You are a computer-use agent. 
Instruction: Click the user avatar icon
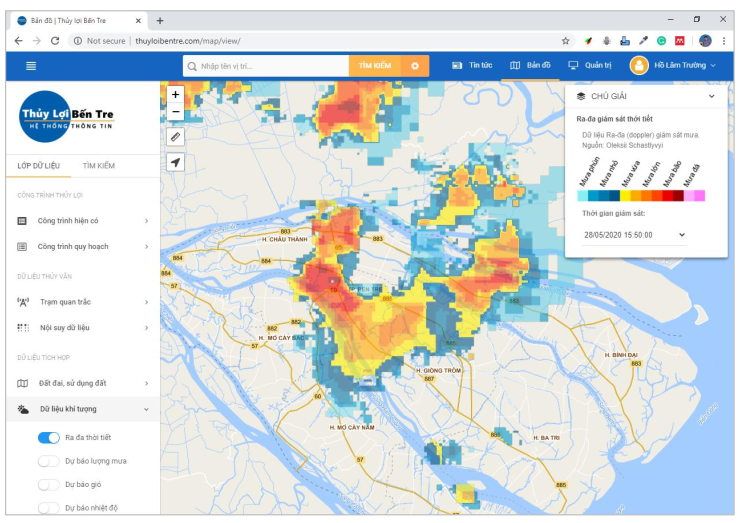click(x=638, y=65)
